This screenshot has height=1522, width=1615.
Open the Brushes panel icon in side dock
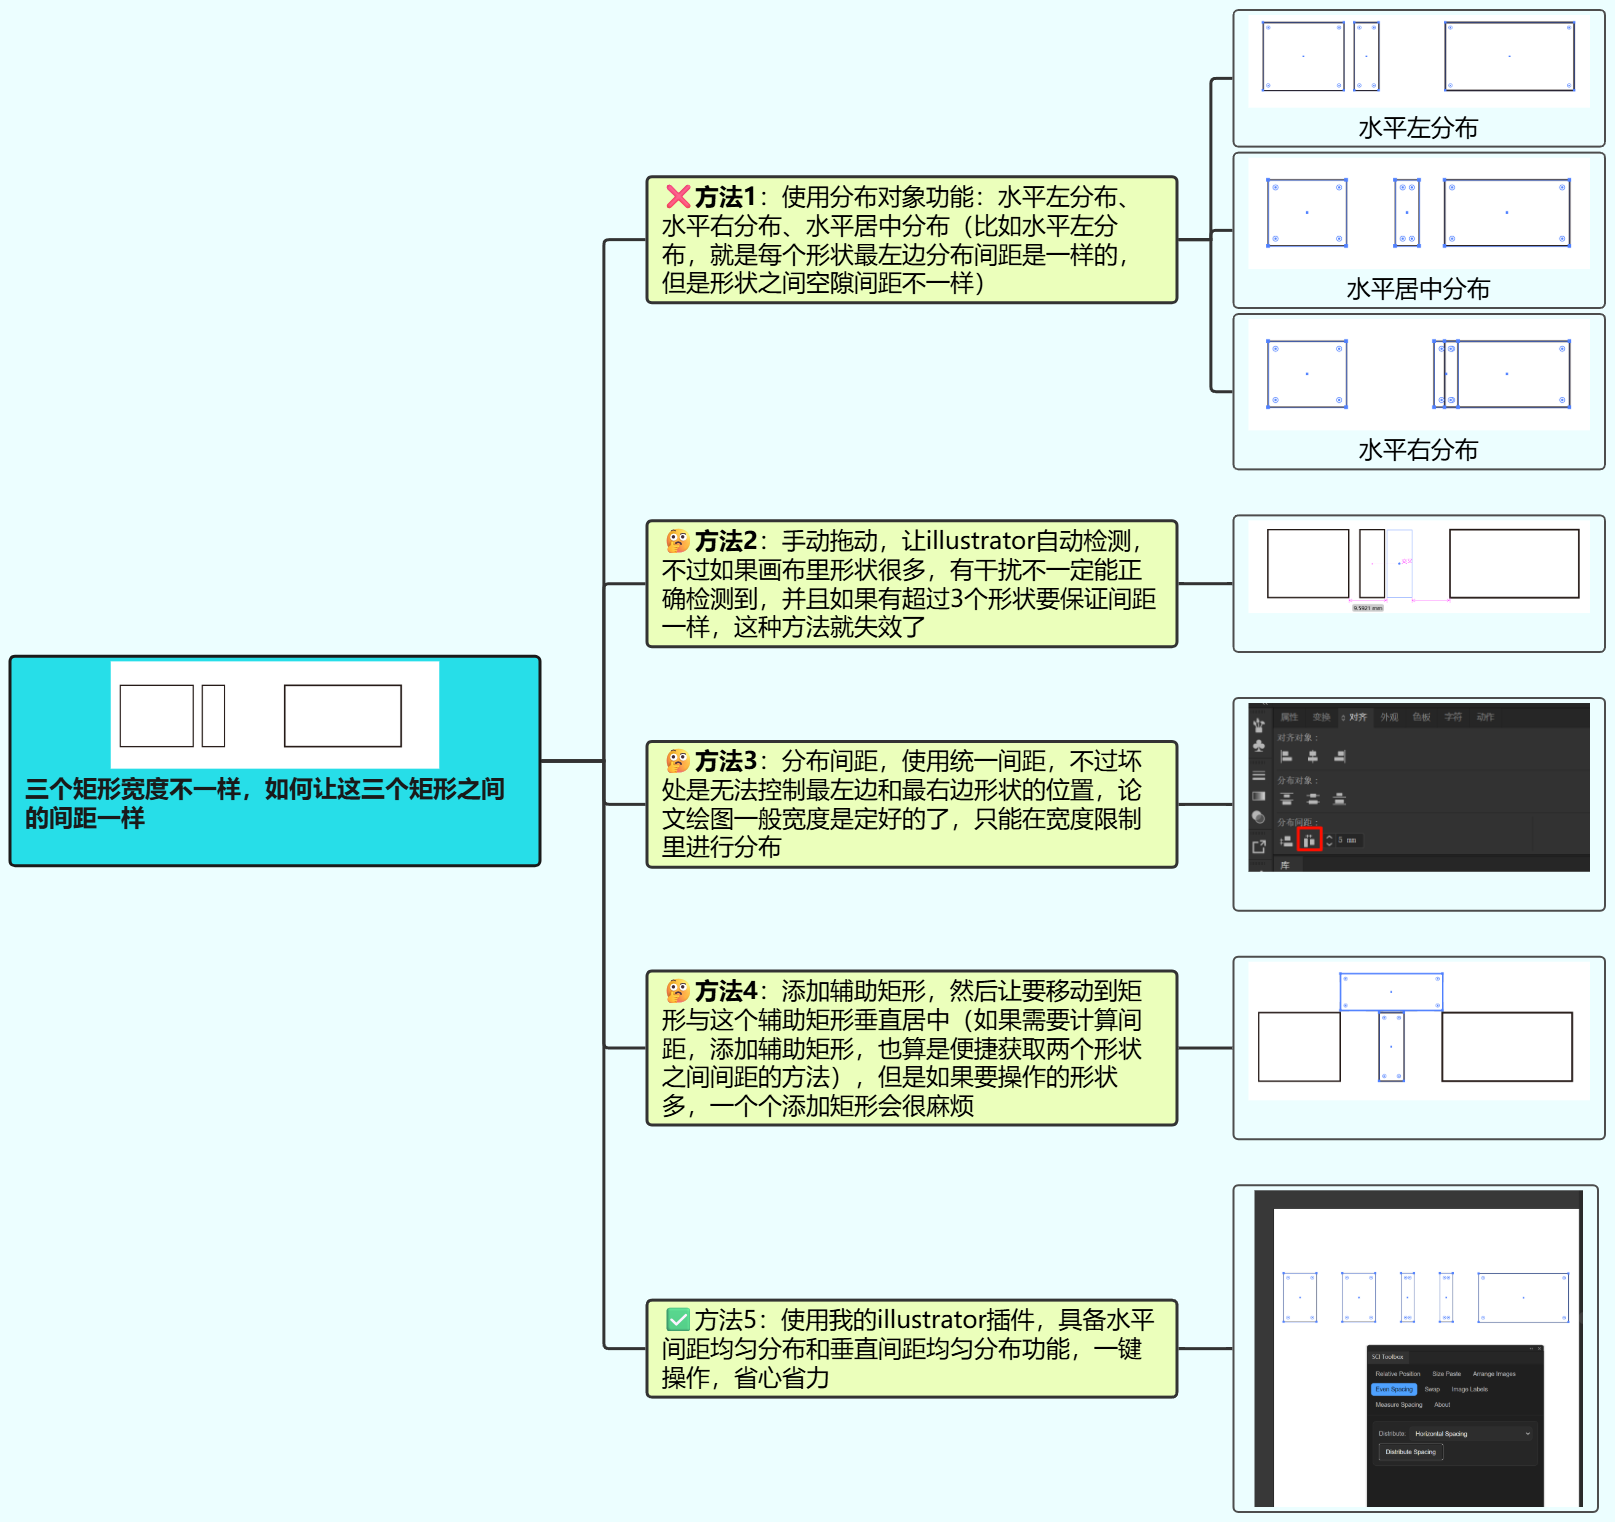pos(1259,725)
